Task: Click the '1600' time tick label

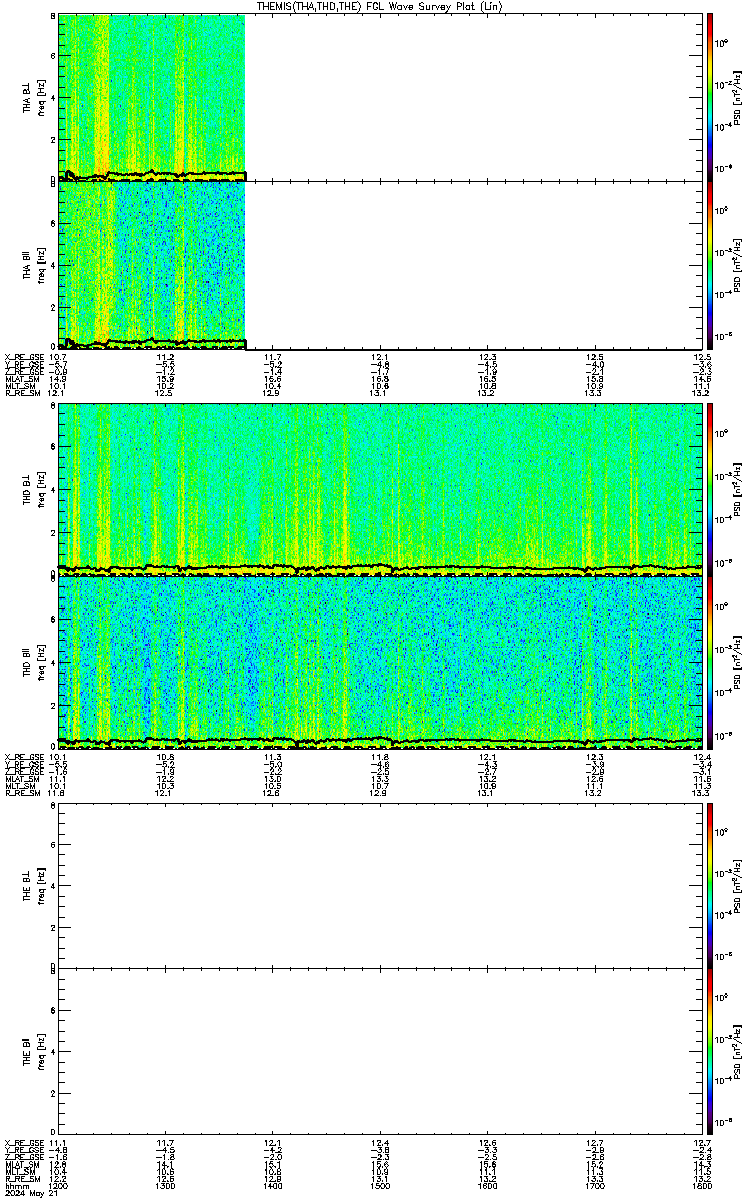Action: [x=488, y=1186]
